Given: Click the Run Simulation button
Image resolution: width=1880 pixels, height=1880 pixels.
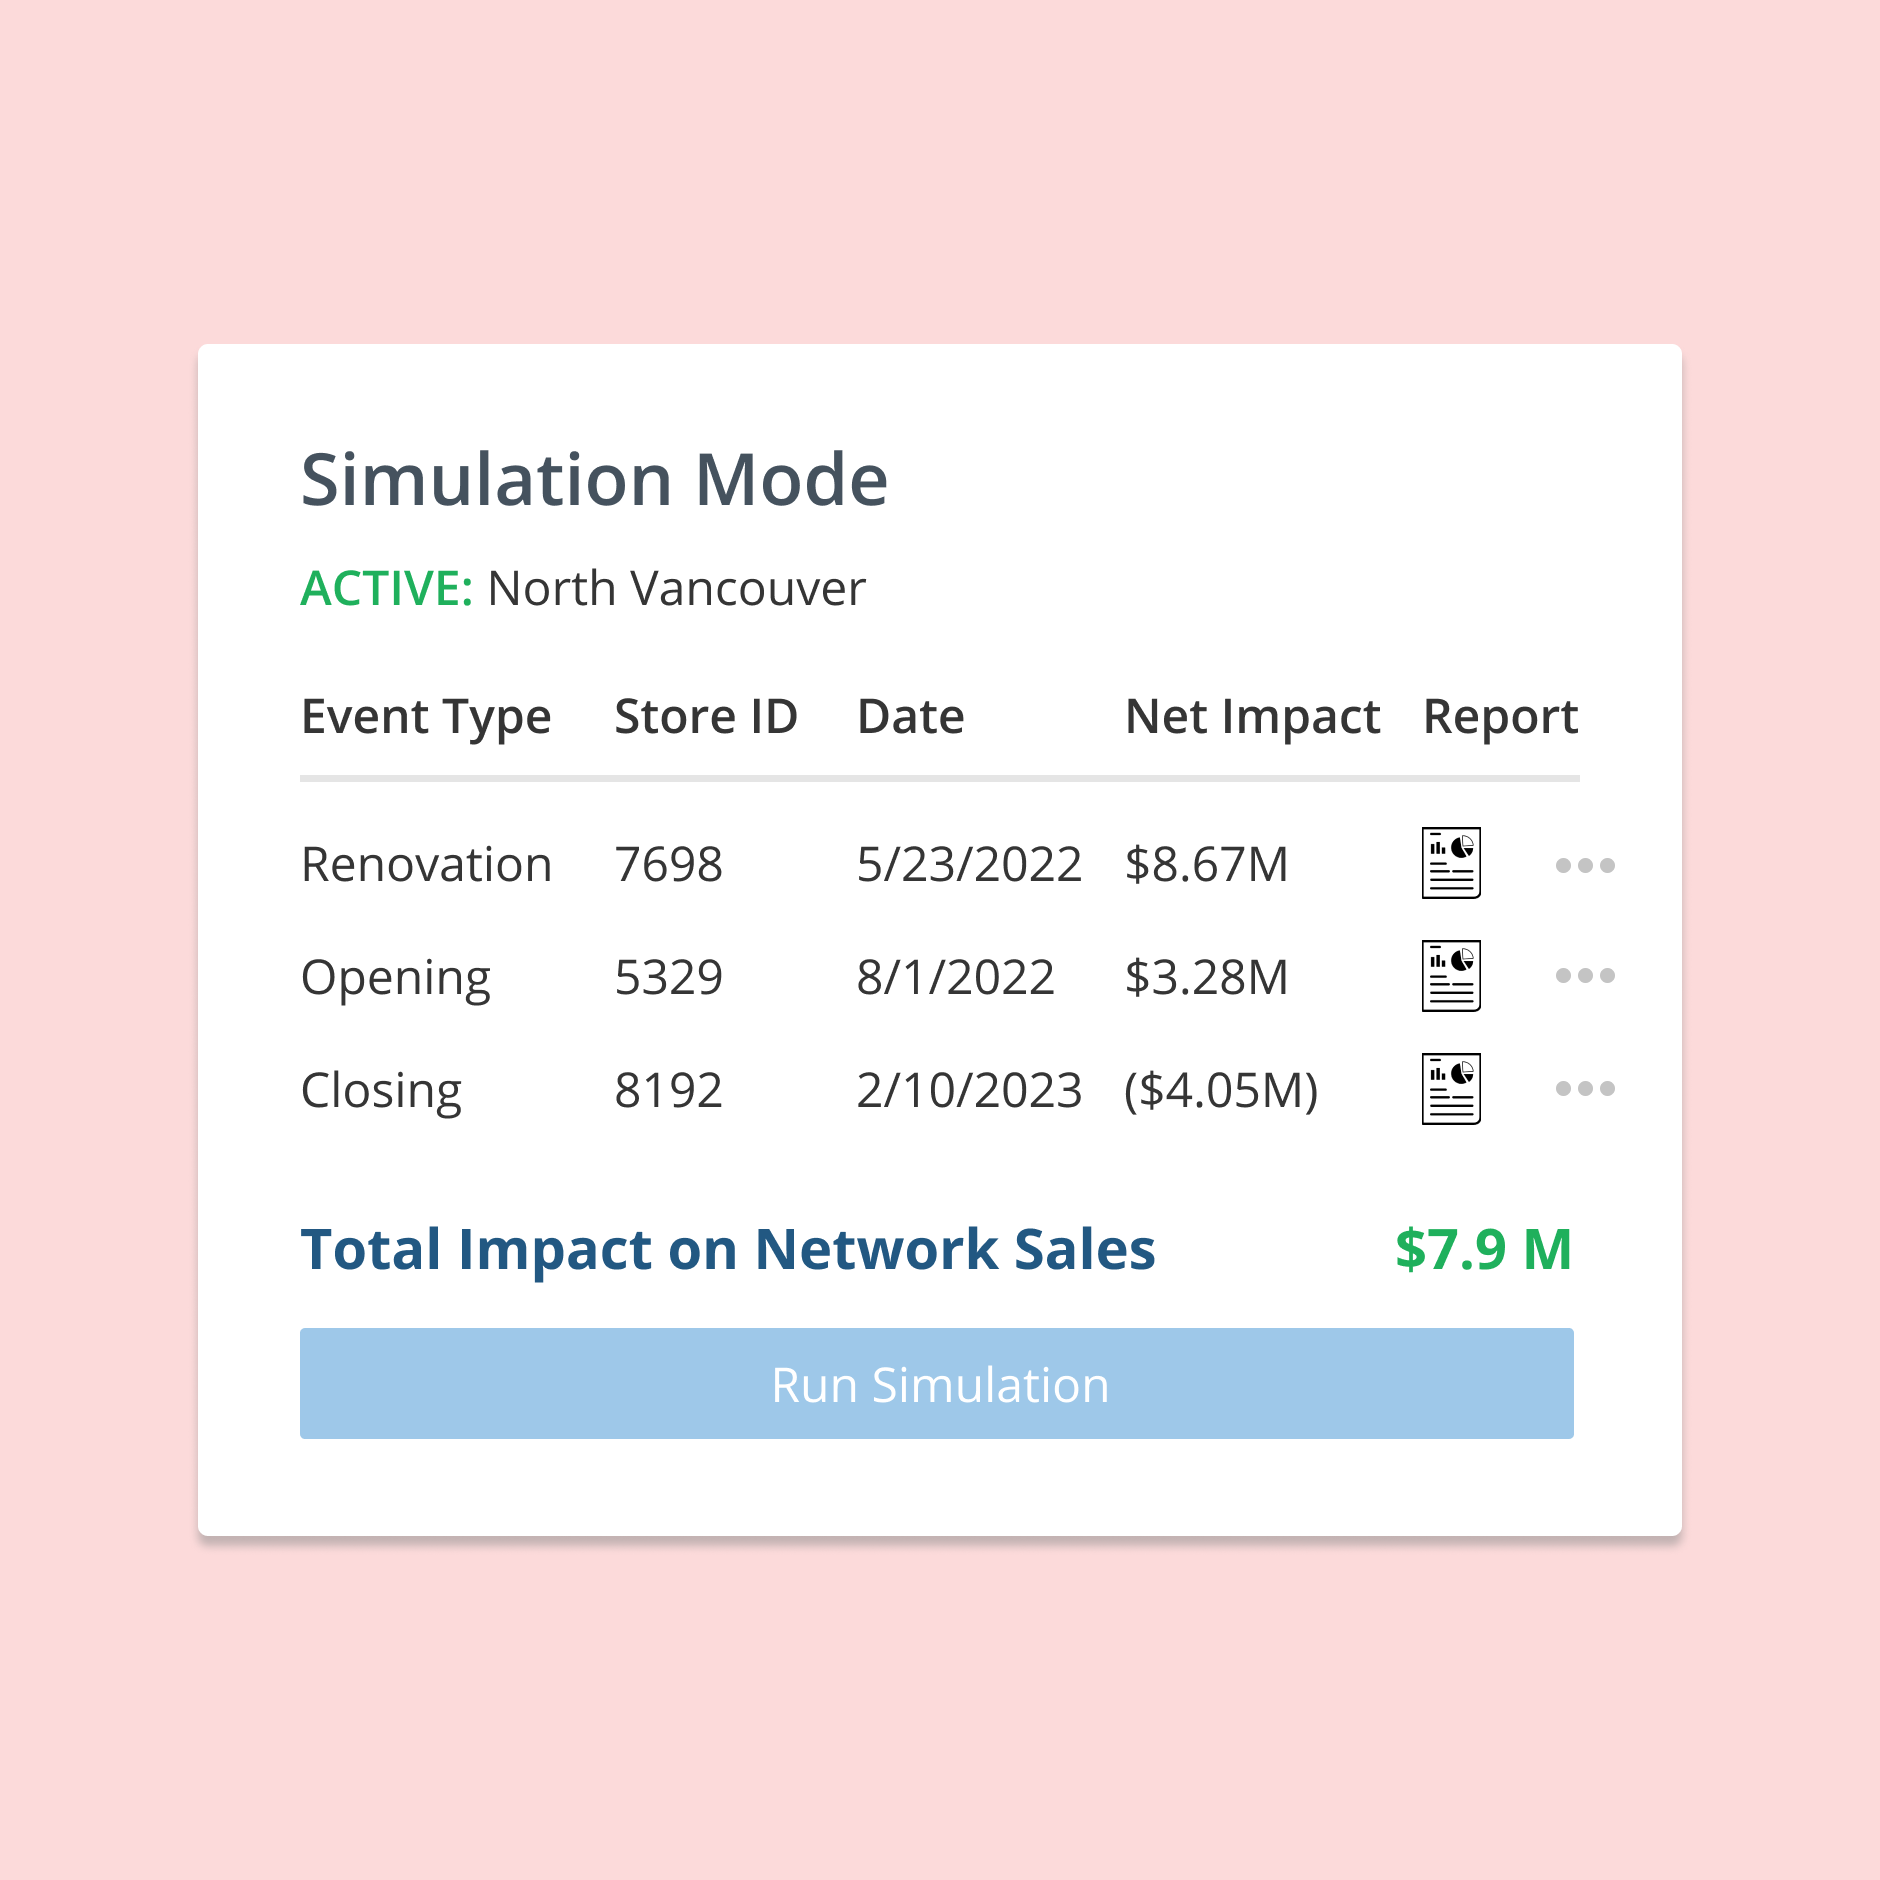Looking at the screenshot, I should 936,1384.
